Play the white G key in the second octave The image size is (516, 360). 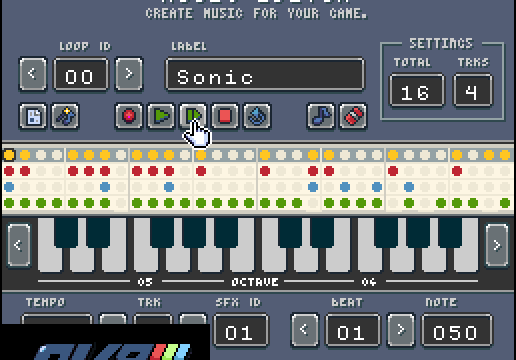402,261
